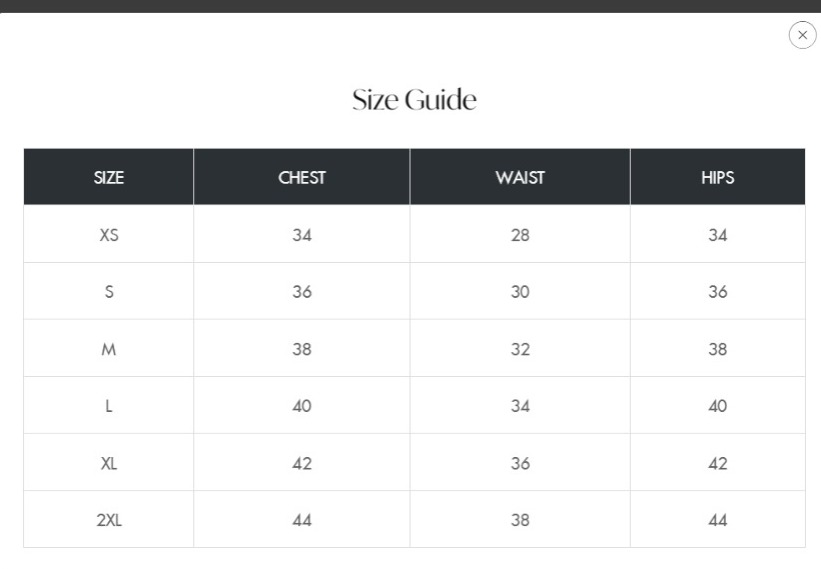Close the Size Guide popup
The height and width of the screenshot is (569, 821).
point(802,35)
